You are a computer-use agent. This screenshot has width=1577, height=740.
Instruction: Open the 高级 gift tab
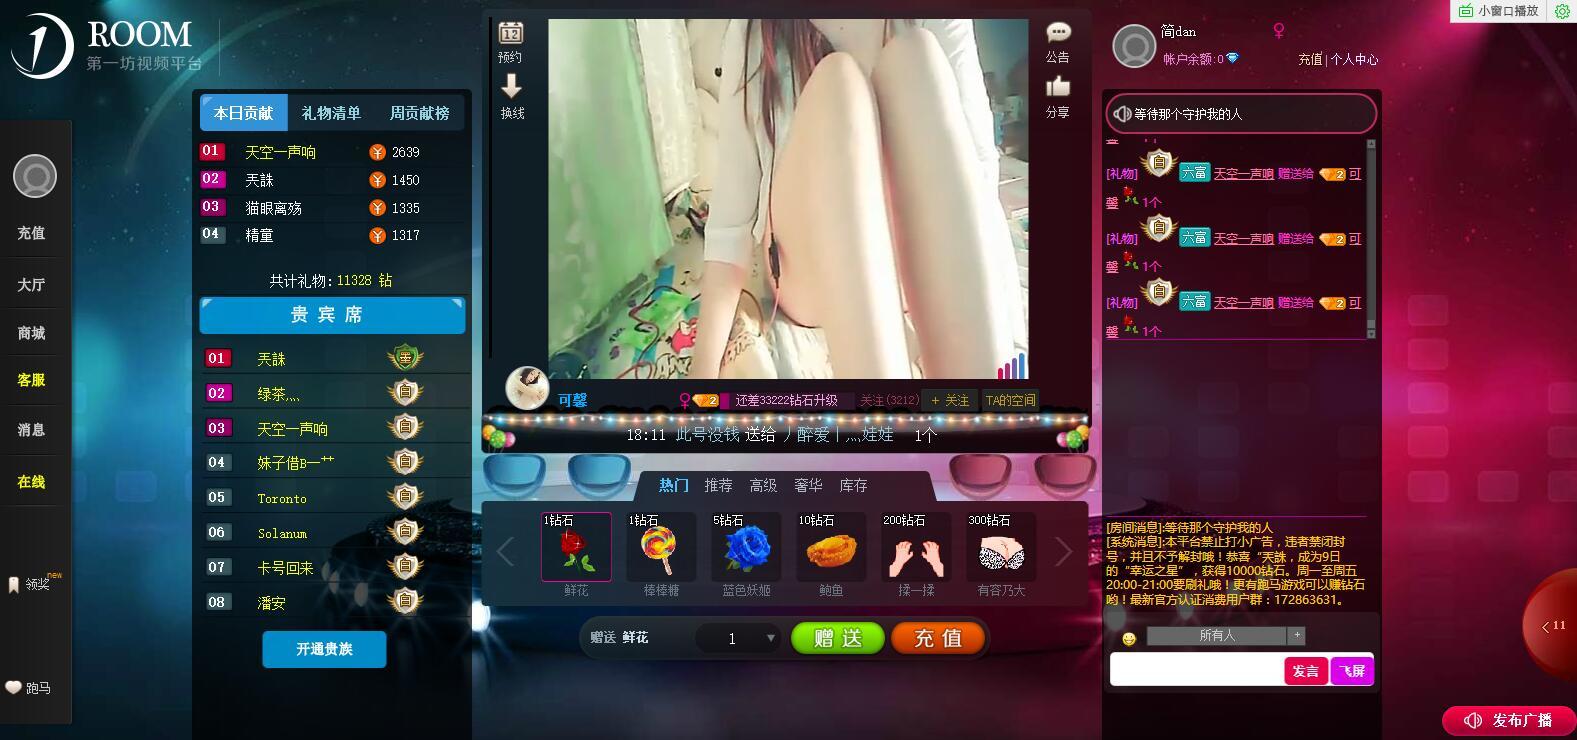point(763,485)
